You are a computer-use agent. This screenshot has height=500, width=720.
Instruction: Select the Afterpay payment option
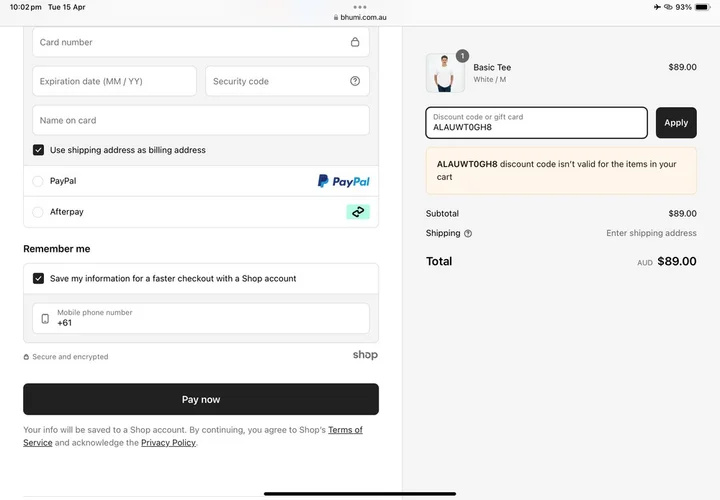(38, 212)
